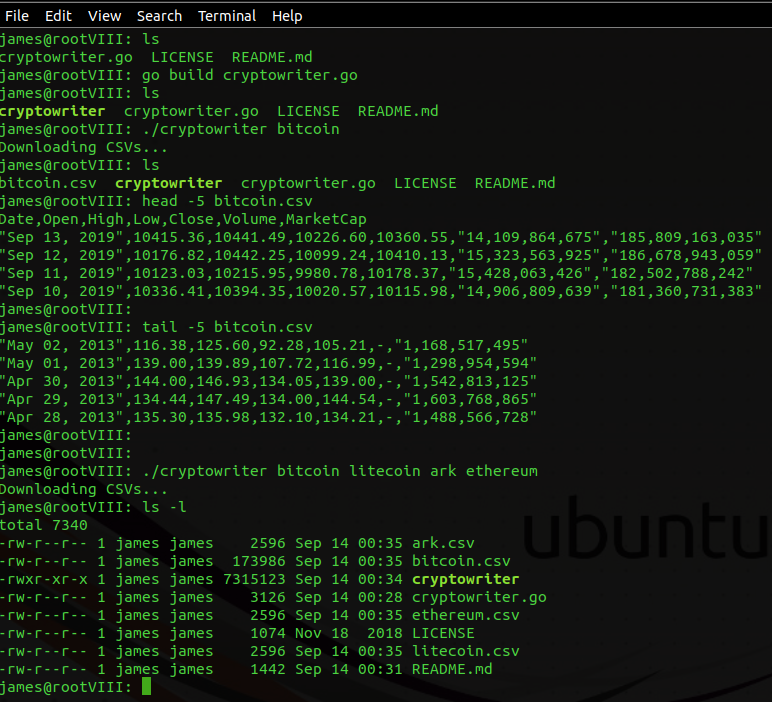Click the ark.csv file name
772x702 pixels.
[443, 543]
